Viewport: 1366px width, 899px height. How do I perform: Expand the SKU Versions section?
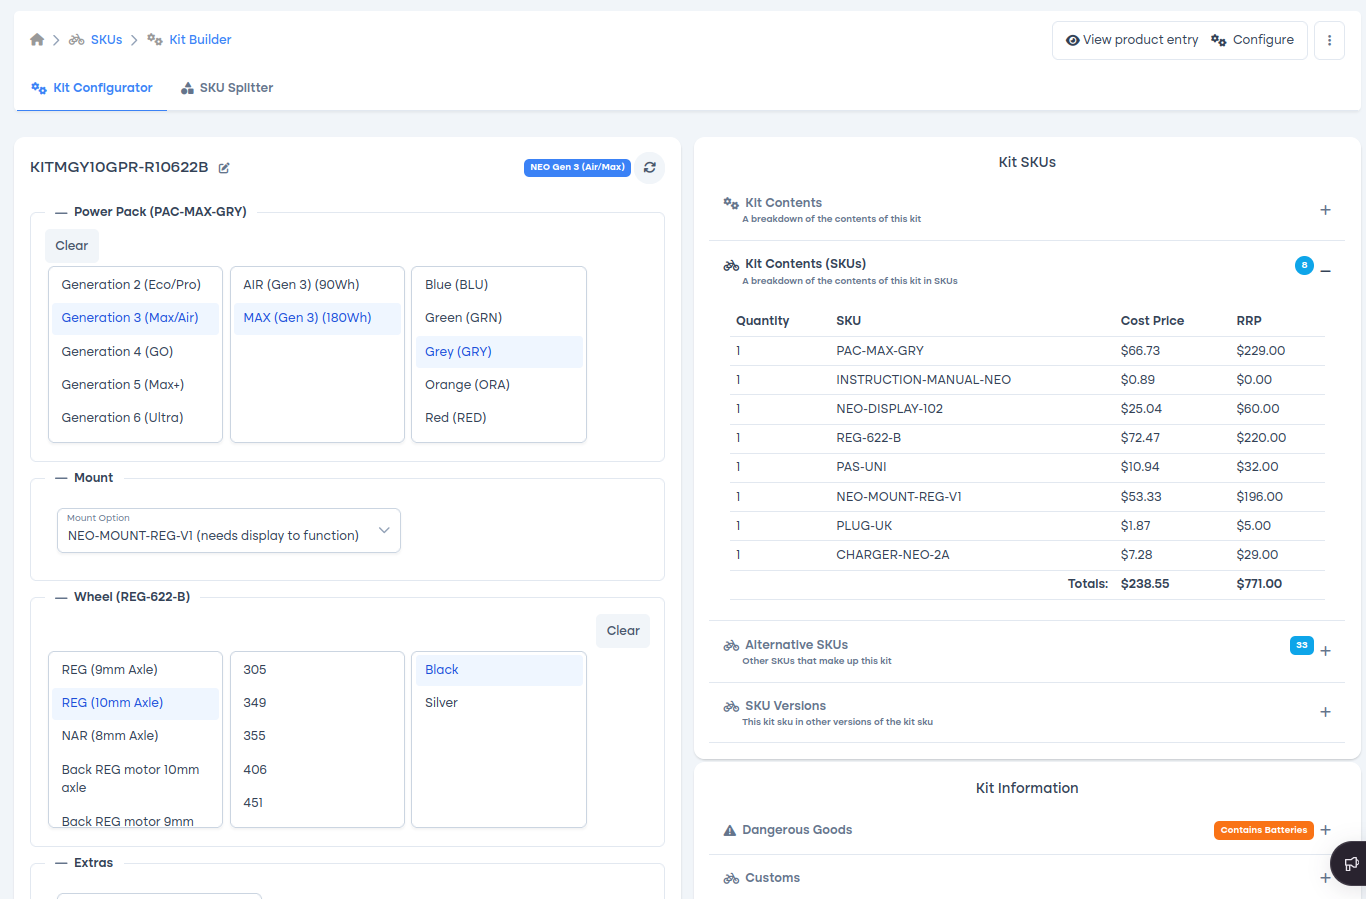[x=1325, y=712]
